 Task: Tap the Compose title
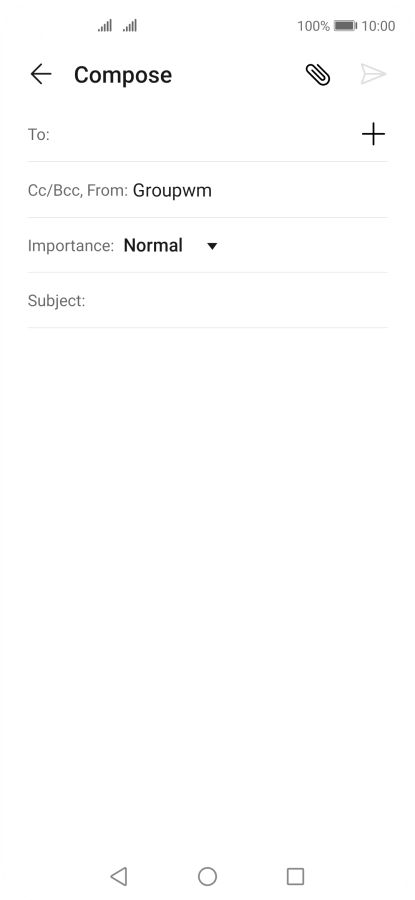(x=123, y=75)
